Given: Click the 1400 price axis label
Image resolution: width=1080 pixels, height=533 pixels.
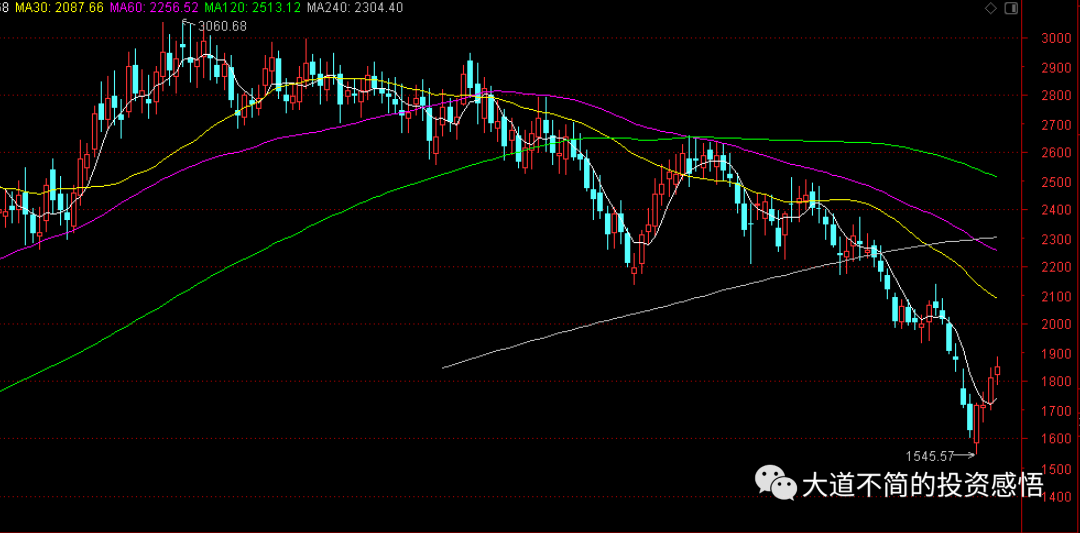Looking at the screenshot, I should [x=1055, y=497].
